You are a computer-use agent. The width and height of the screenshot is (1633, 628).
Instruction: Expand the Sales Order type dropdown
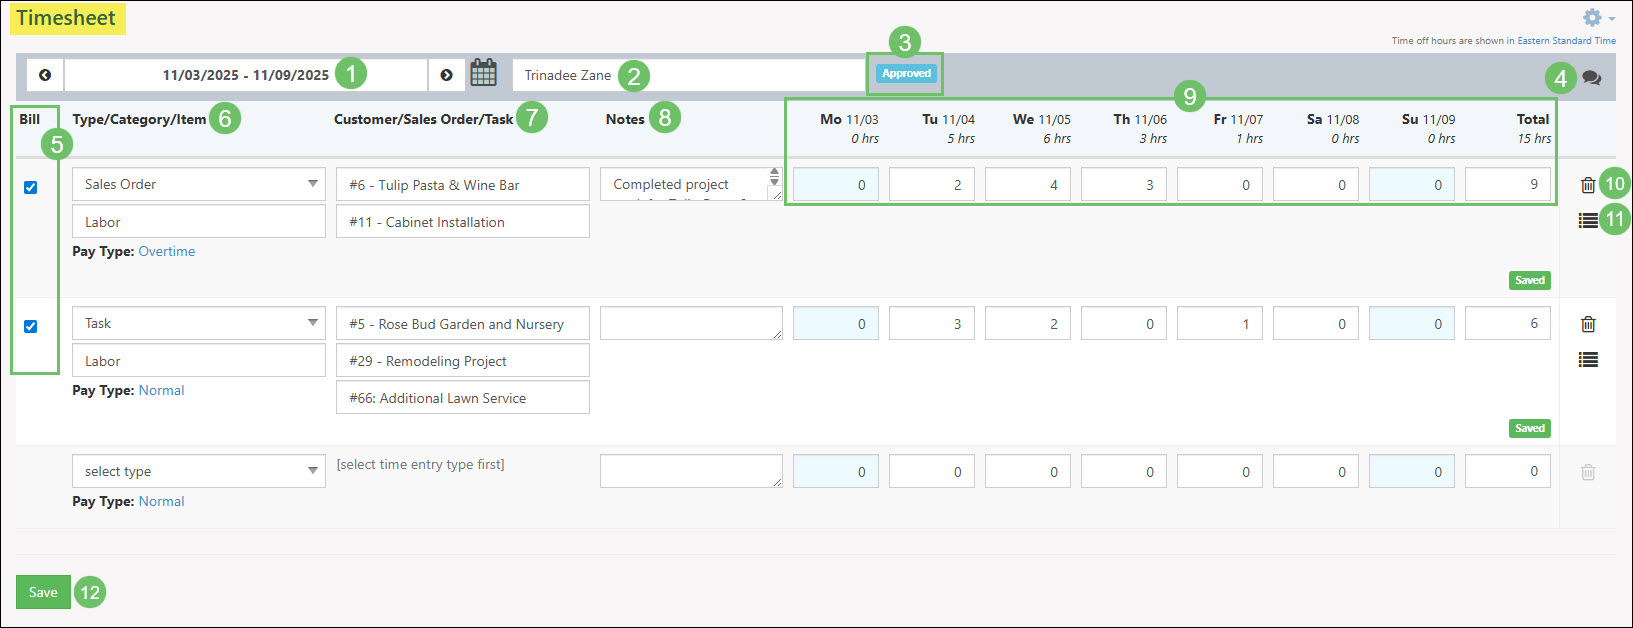tap(199, 184)
